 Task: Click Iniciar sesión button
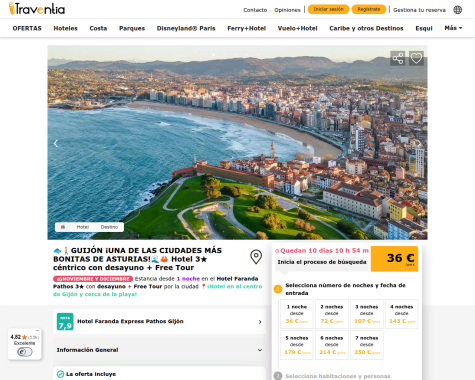[x=328, y=9]
